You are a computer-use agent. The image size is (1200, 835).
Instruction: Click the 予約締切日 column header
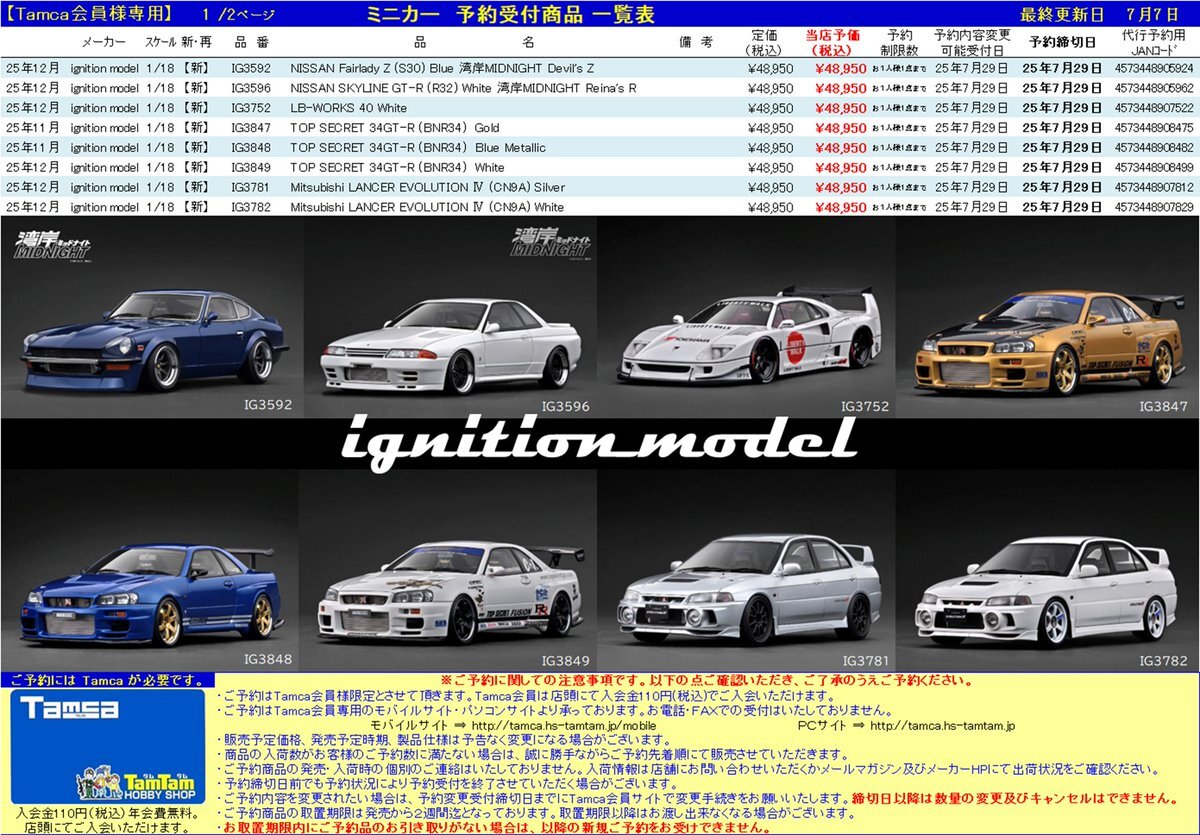point(1062,42)
